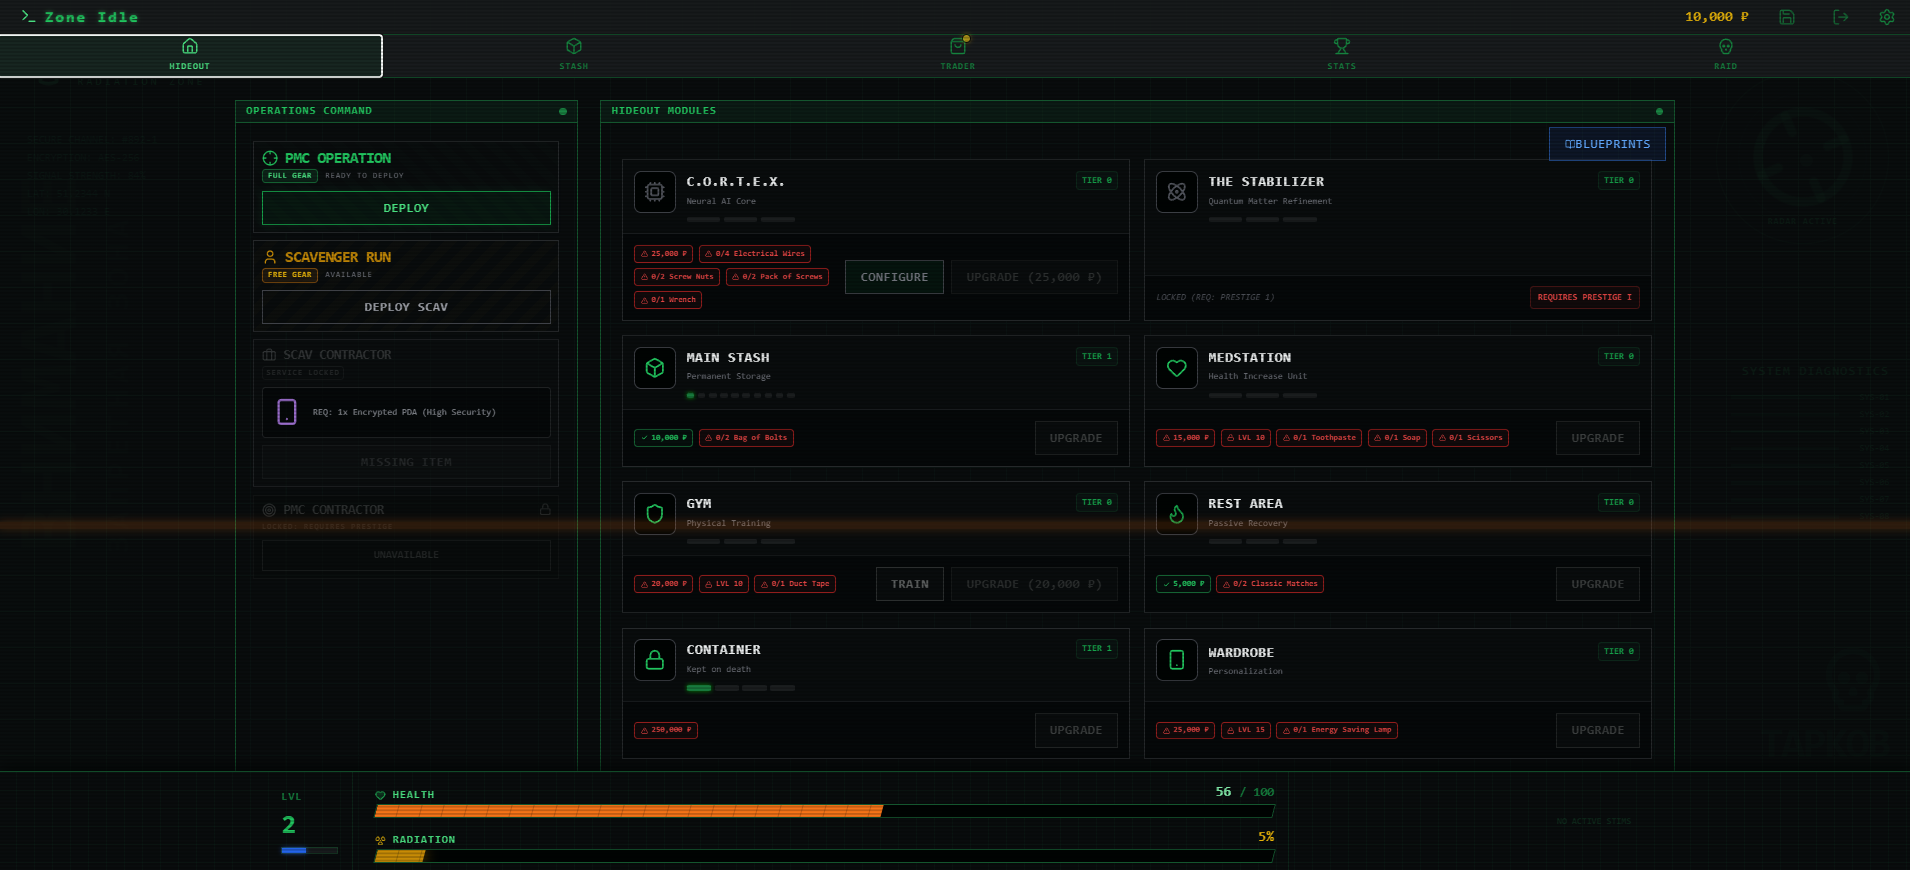Click the Unavailable PMC Contractor button

coord(406,555)
